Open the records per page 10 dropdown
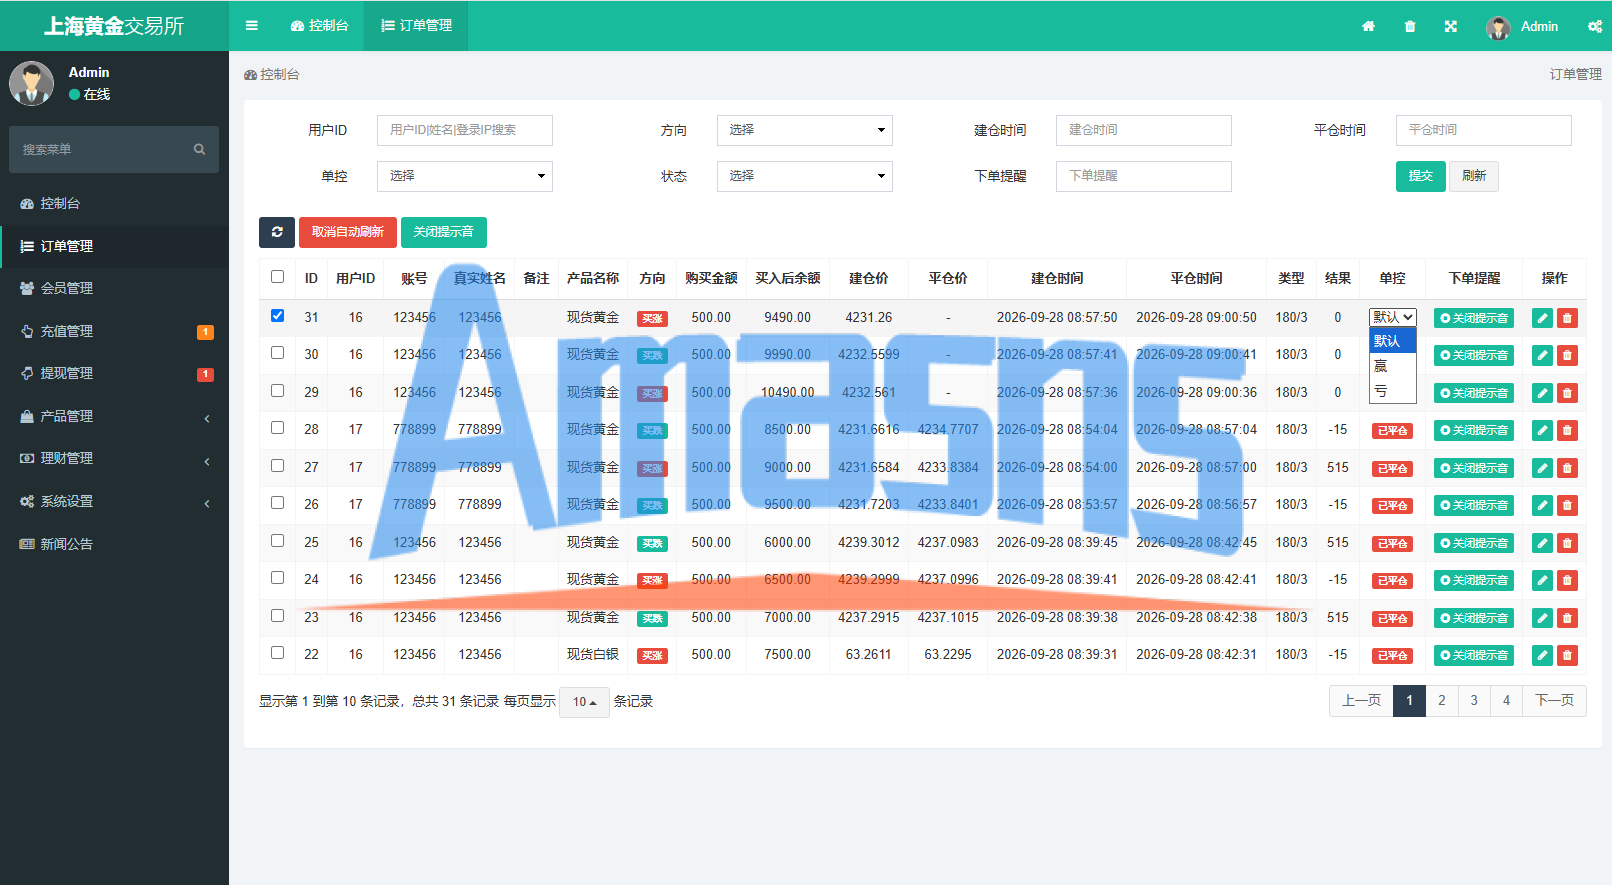This screenshot has height=885, width=1612. [x=584, y=702]
